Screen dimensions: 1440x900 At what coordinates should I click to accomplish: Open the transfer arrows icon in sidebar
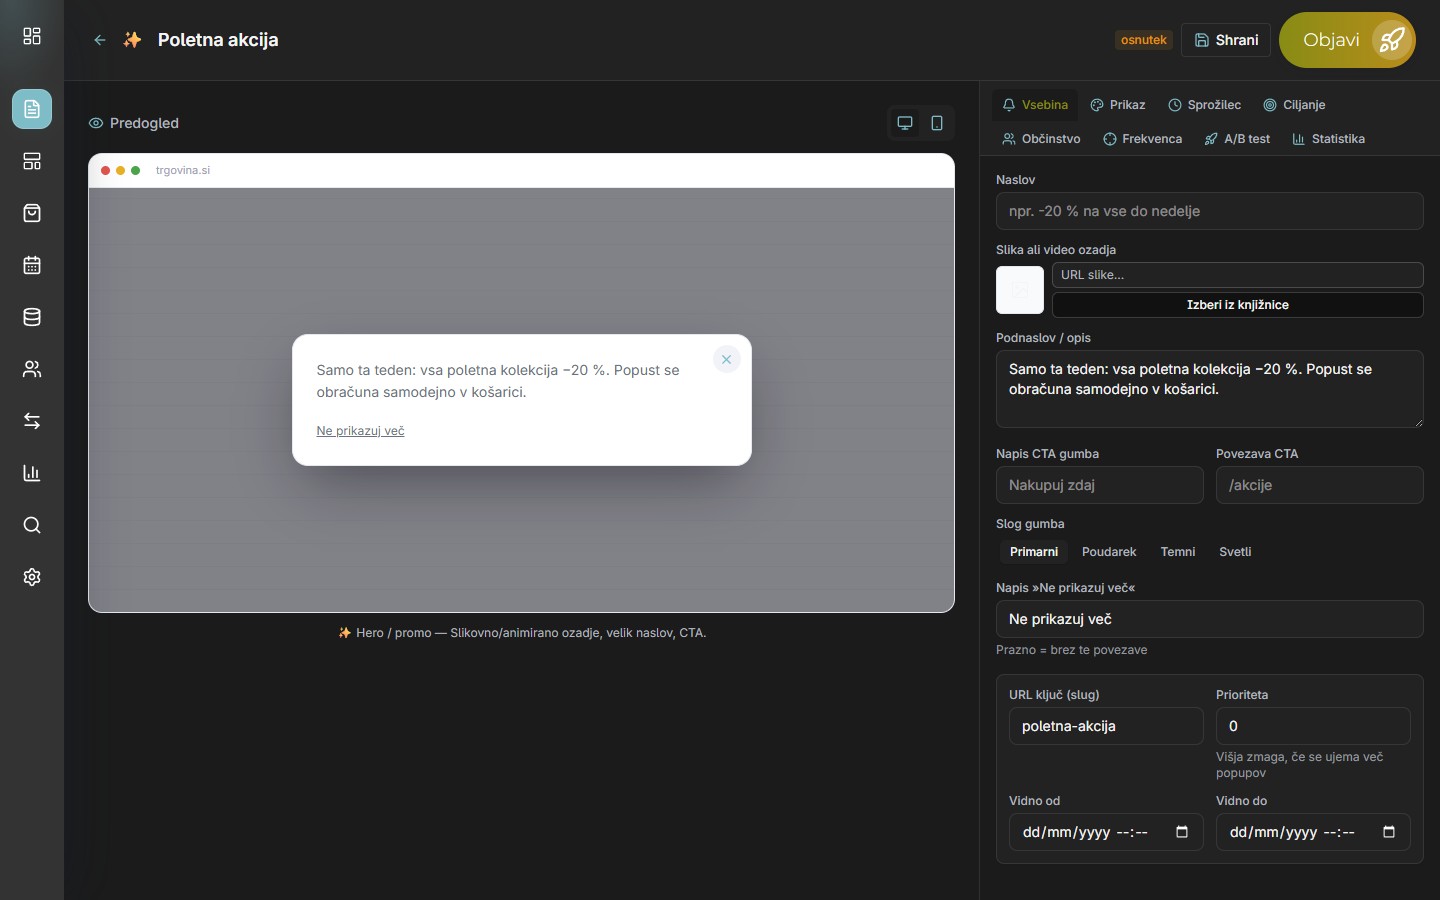(32, 421)
